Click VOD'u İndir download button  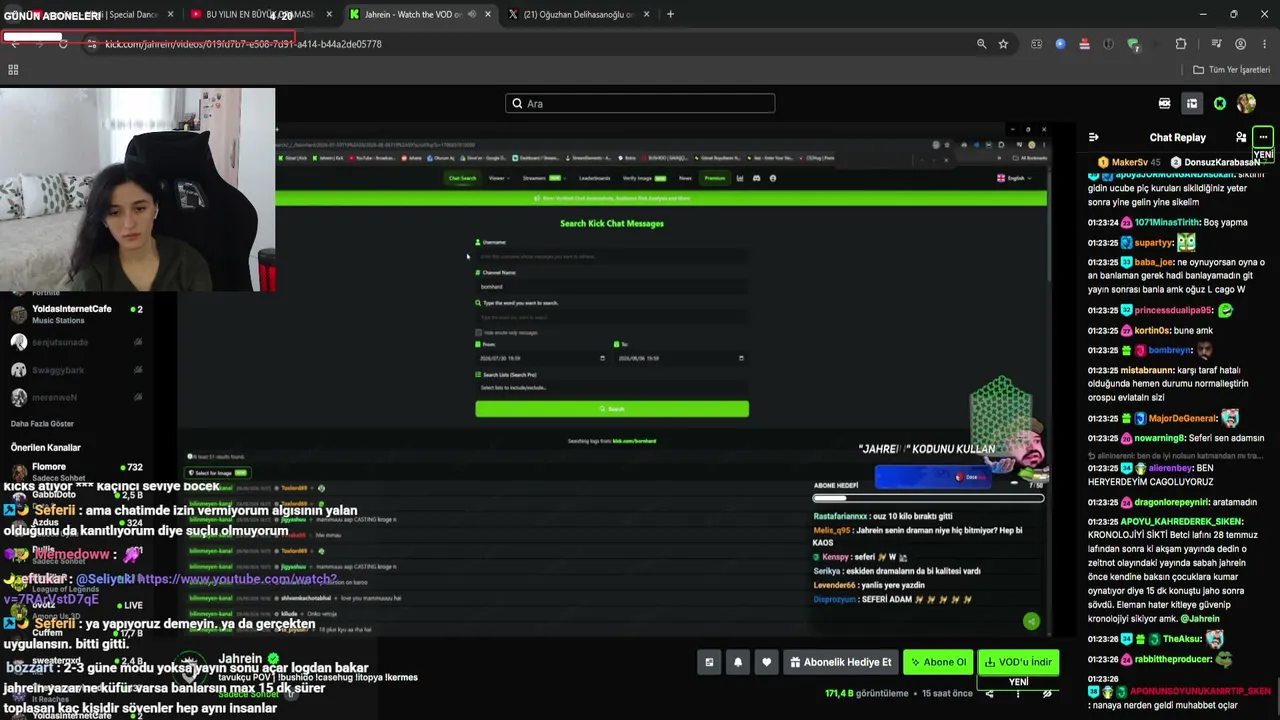[x=1018, y=662]
